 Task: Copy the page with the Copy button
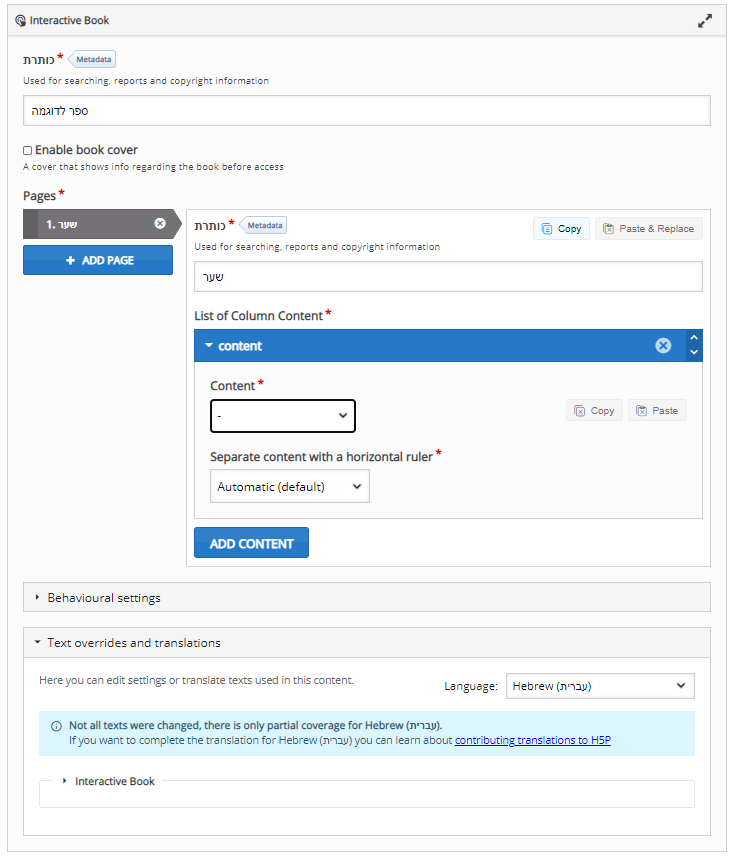click(561, 229)
